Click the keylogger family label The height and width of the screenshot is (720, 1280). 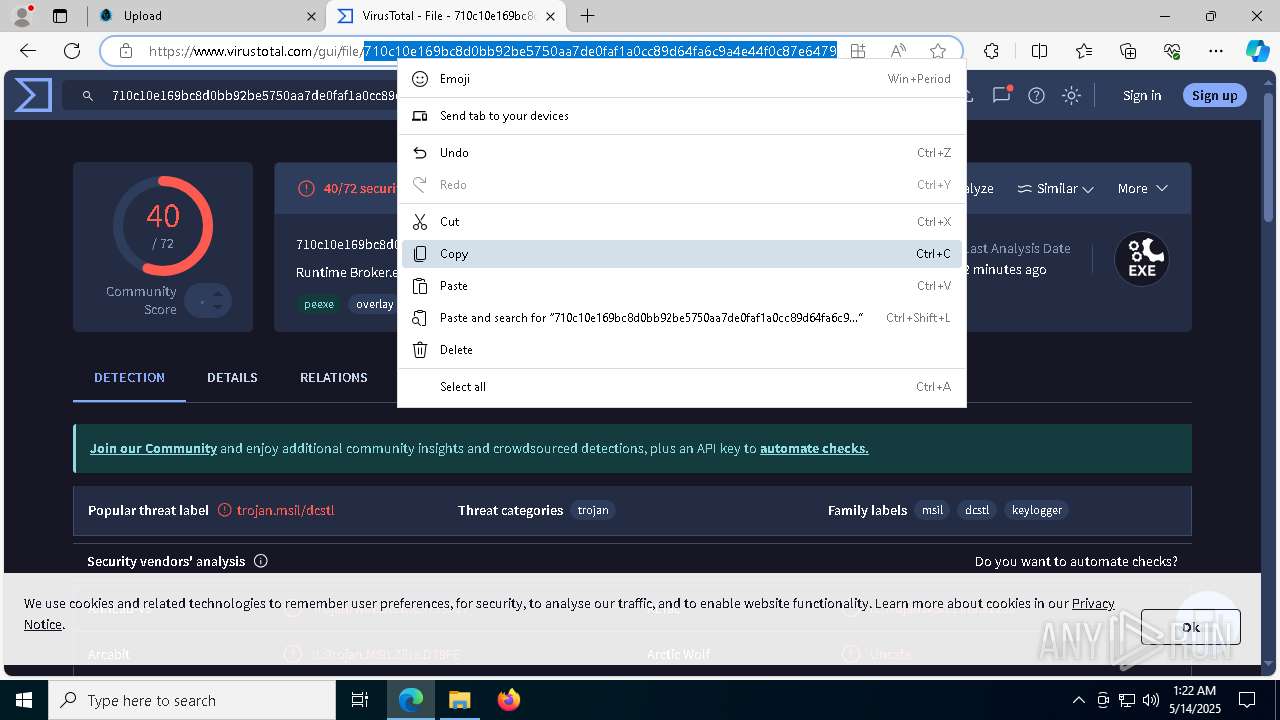1037,510
